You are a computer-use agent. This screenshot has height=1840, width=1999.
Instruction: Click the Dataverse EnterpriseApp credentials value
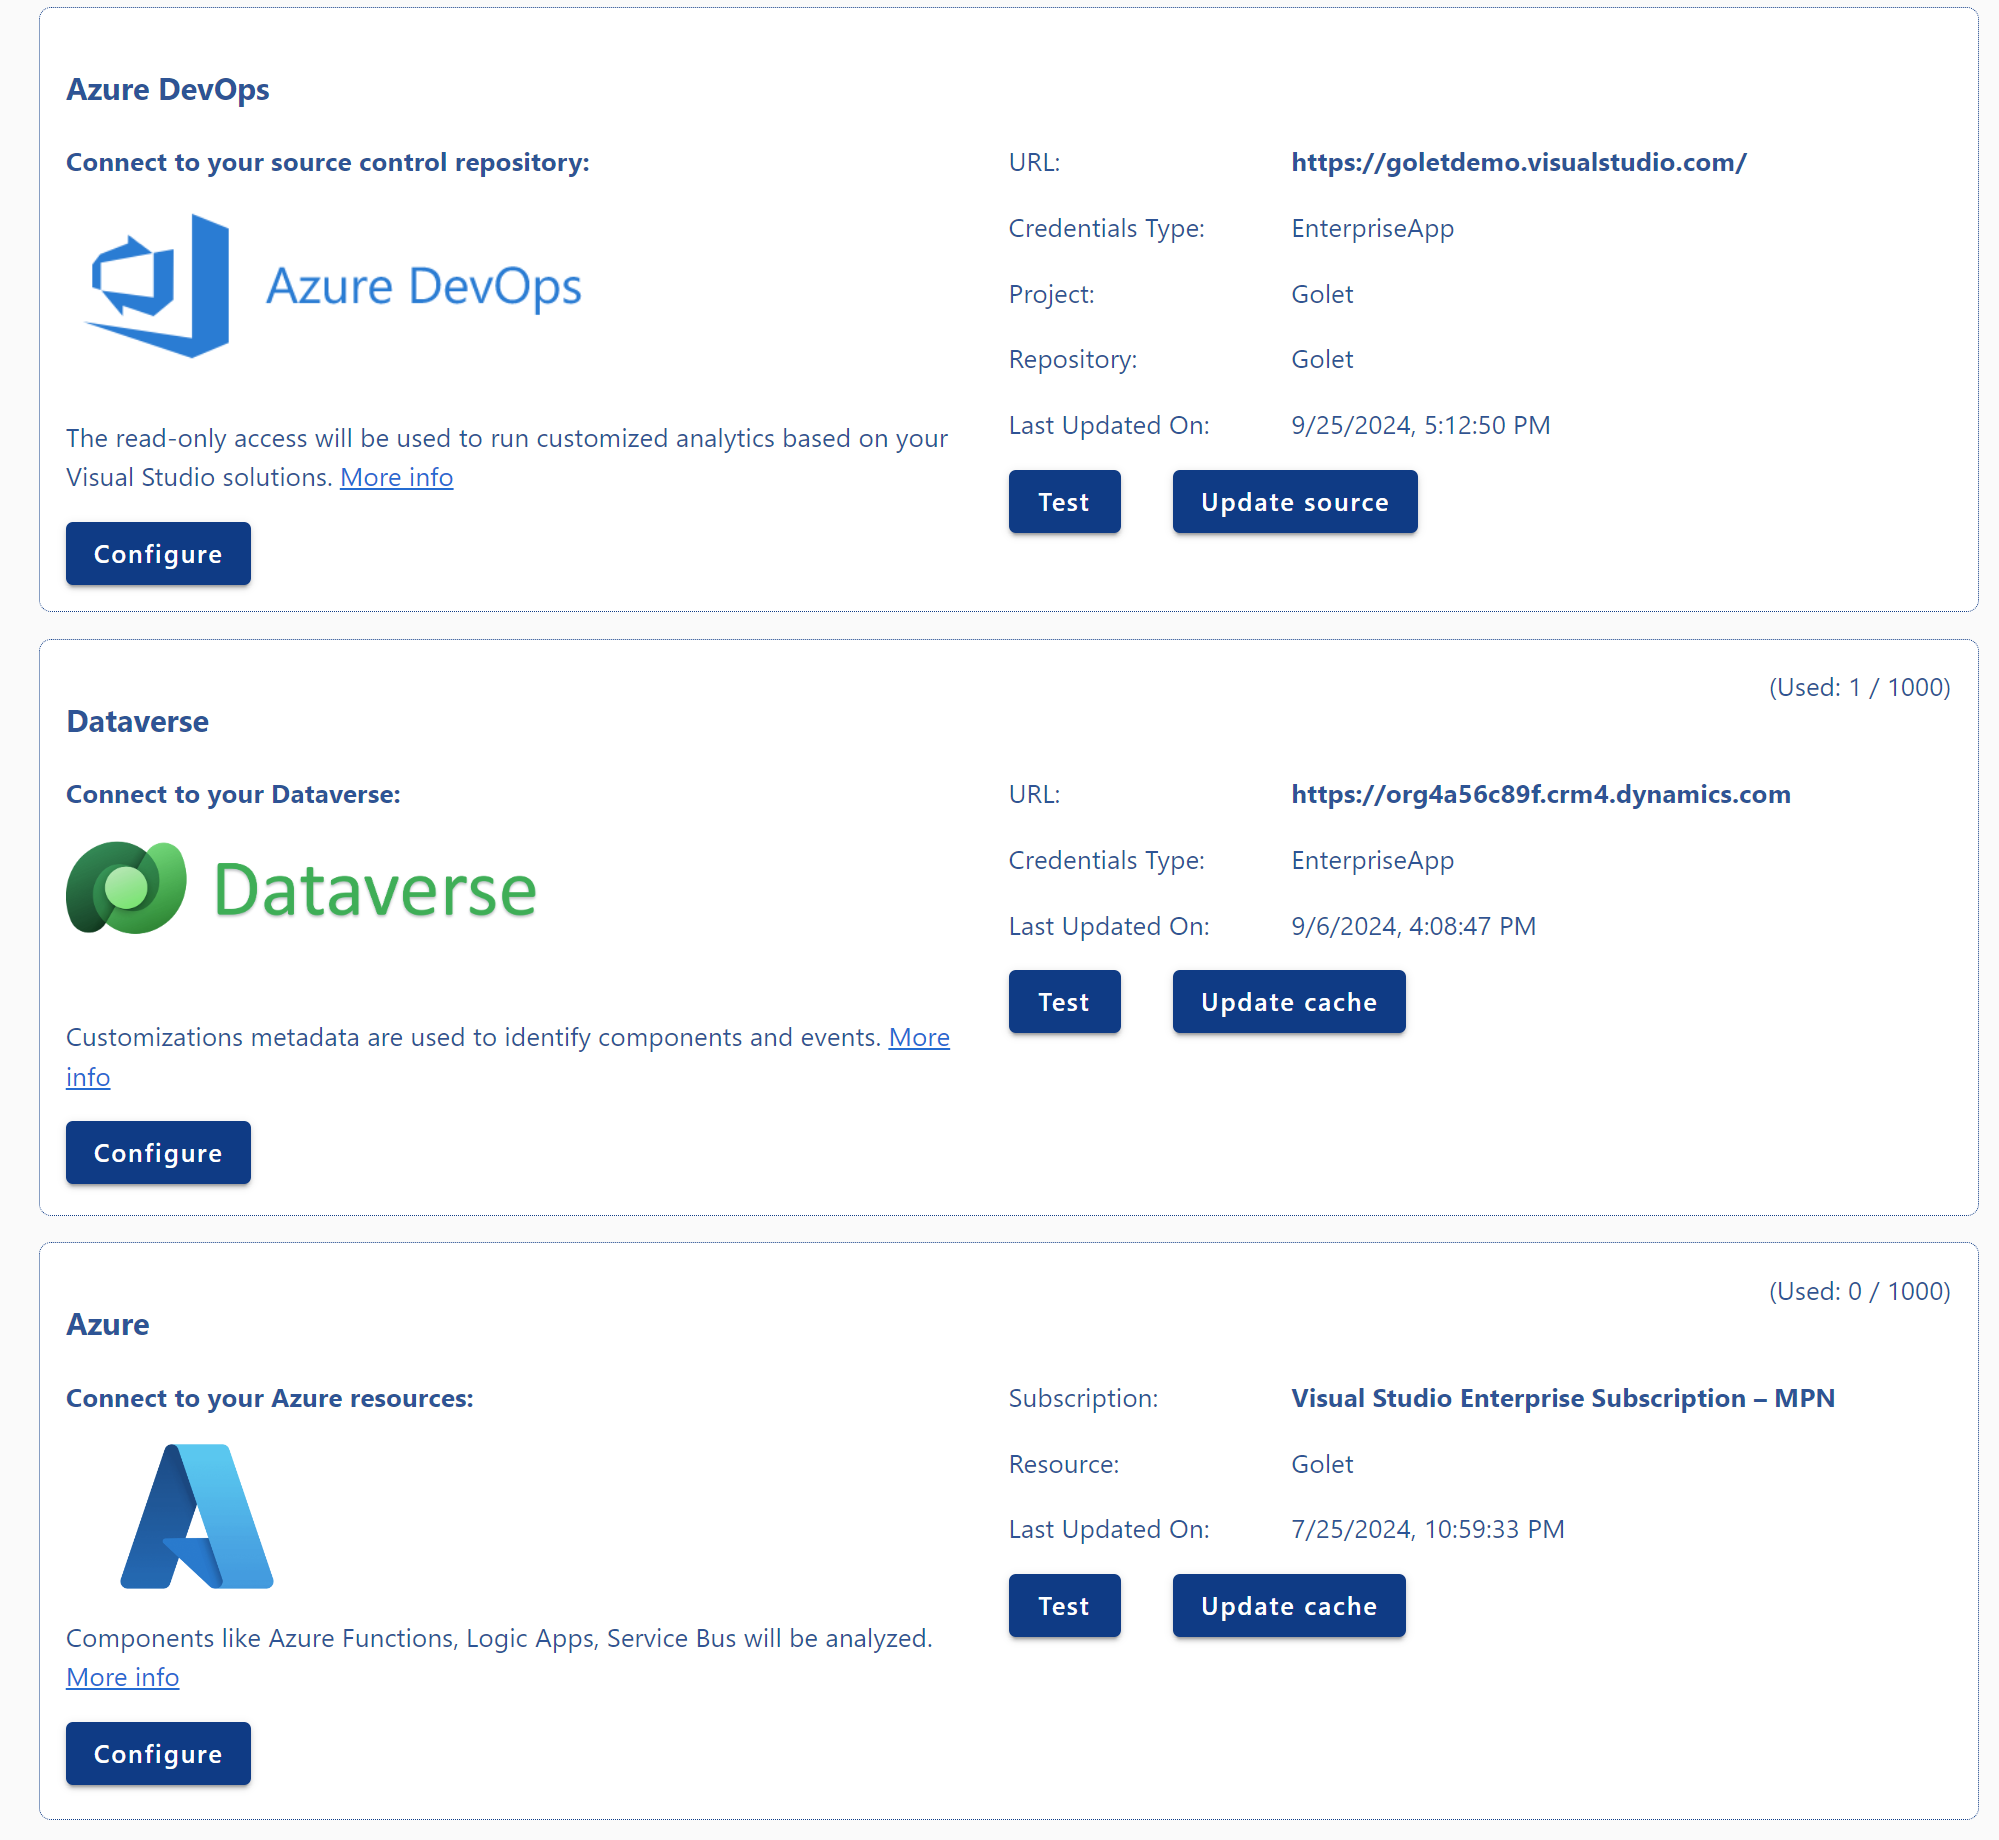(1372, 861)
